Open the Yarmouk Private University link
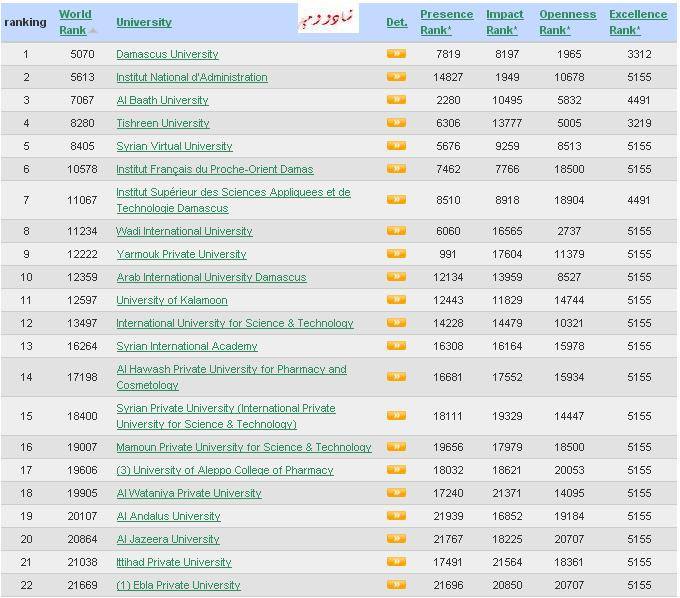The width and height of the screenshot is (680, 598). (181, 254)
